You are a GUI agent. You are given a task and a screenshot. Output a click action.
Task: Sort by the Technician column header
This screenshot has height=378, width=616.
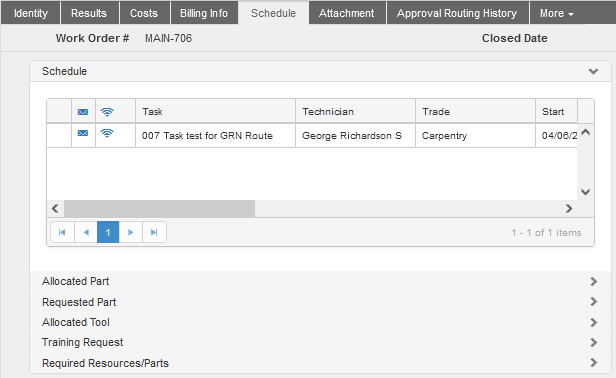(x=355, y=112)
